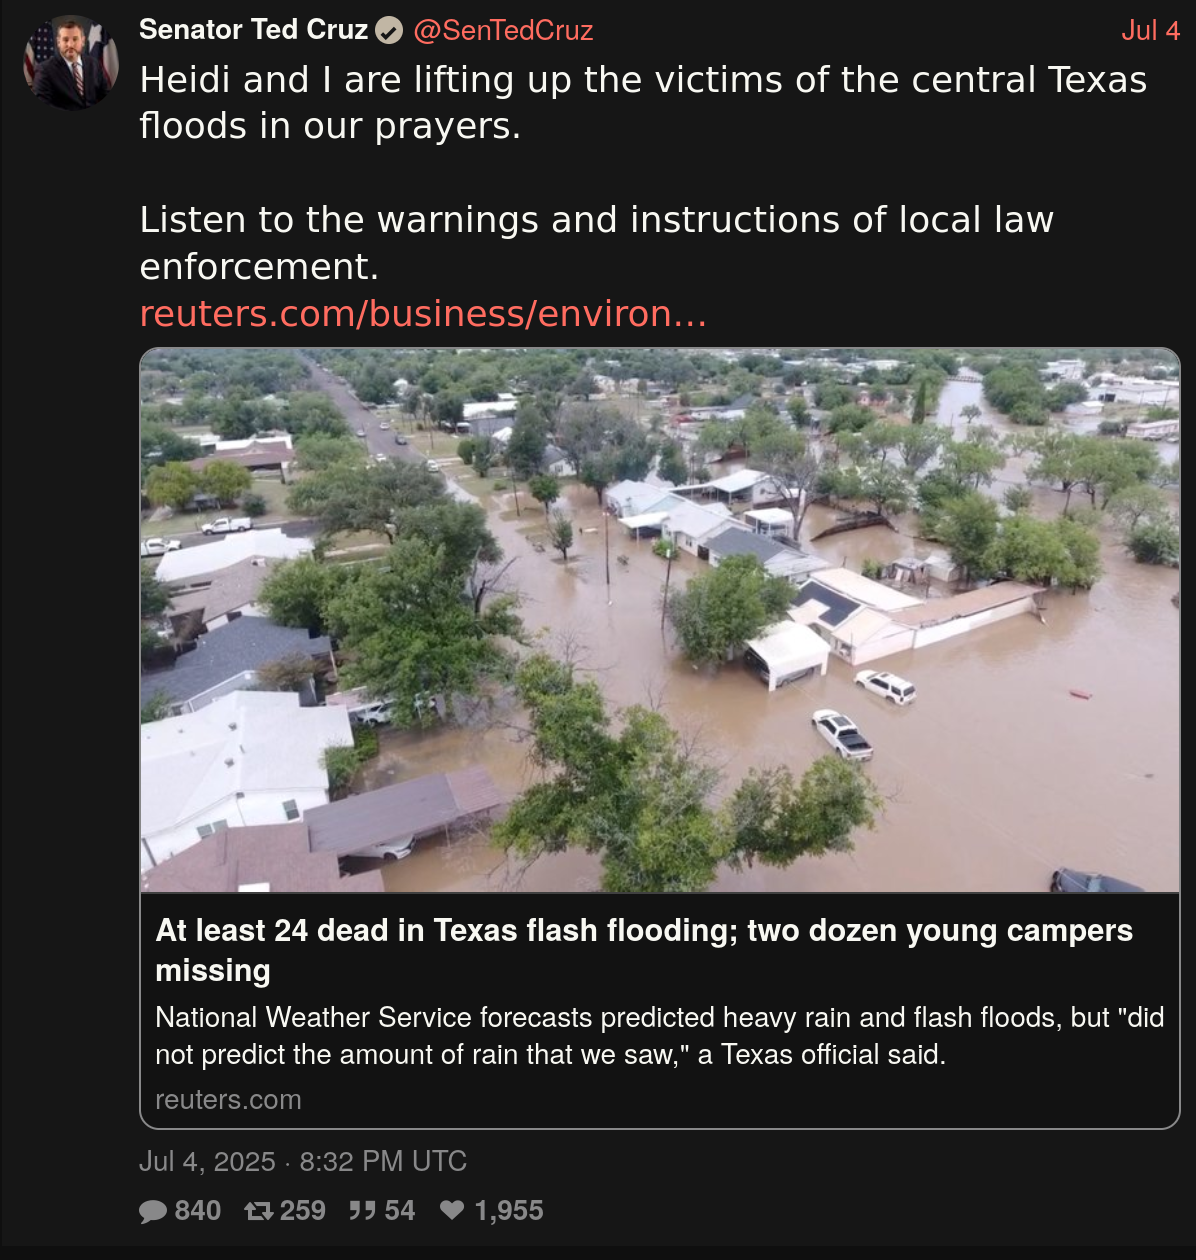Click the 840 replies count
The width and height of the screenshot is (1196, 1260).
click(198, 1211)
